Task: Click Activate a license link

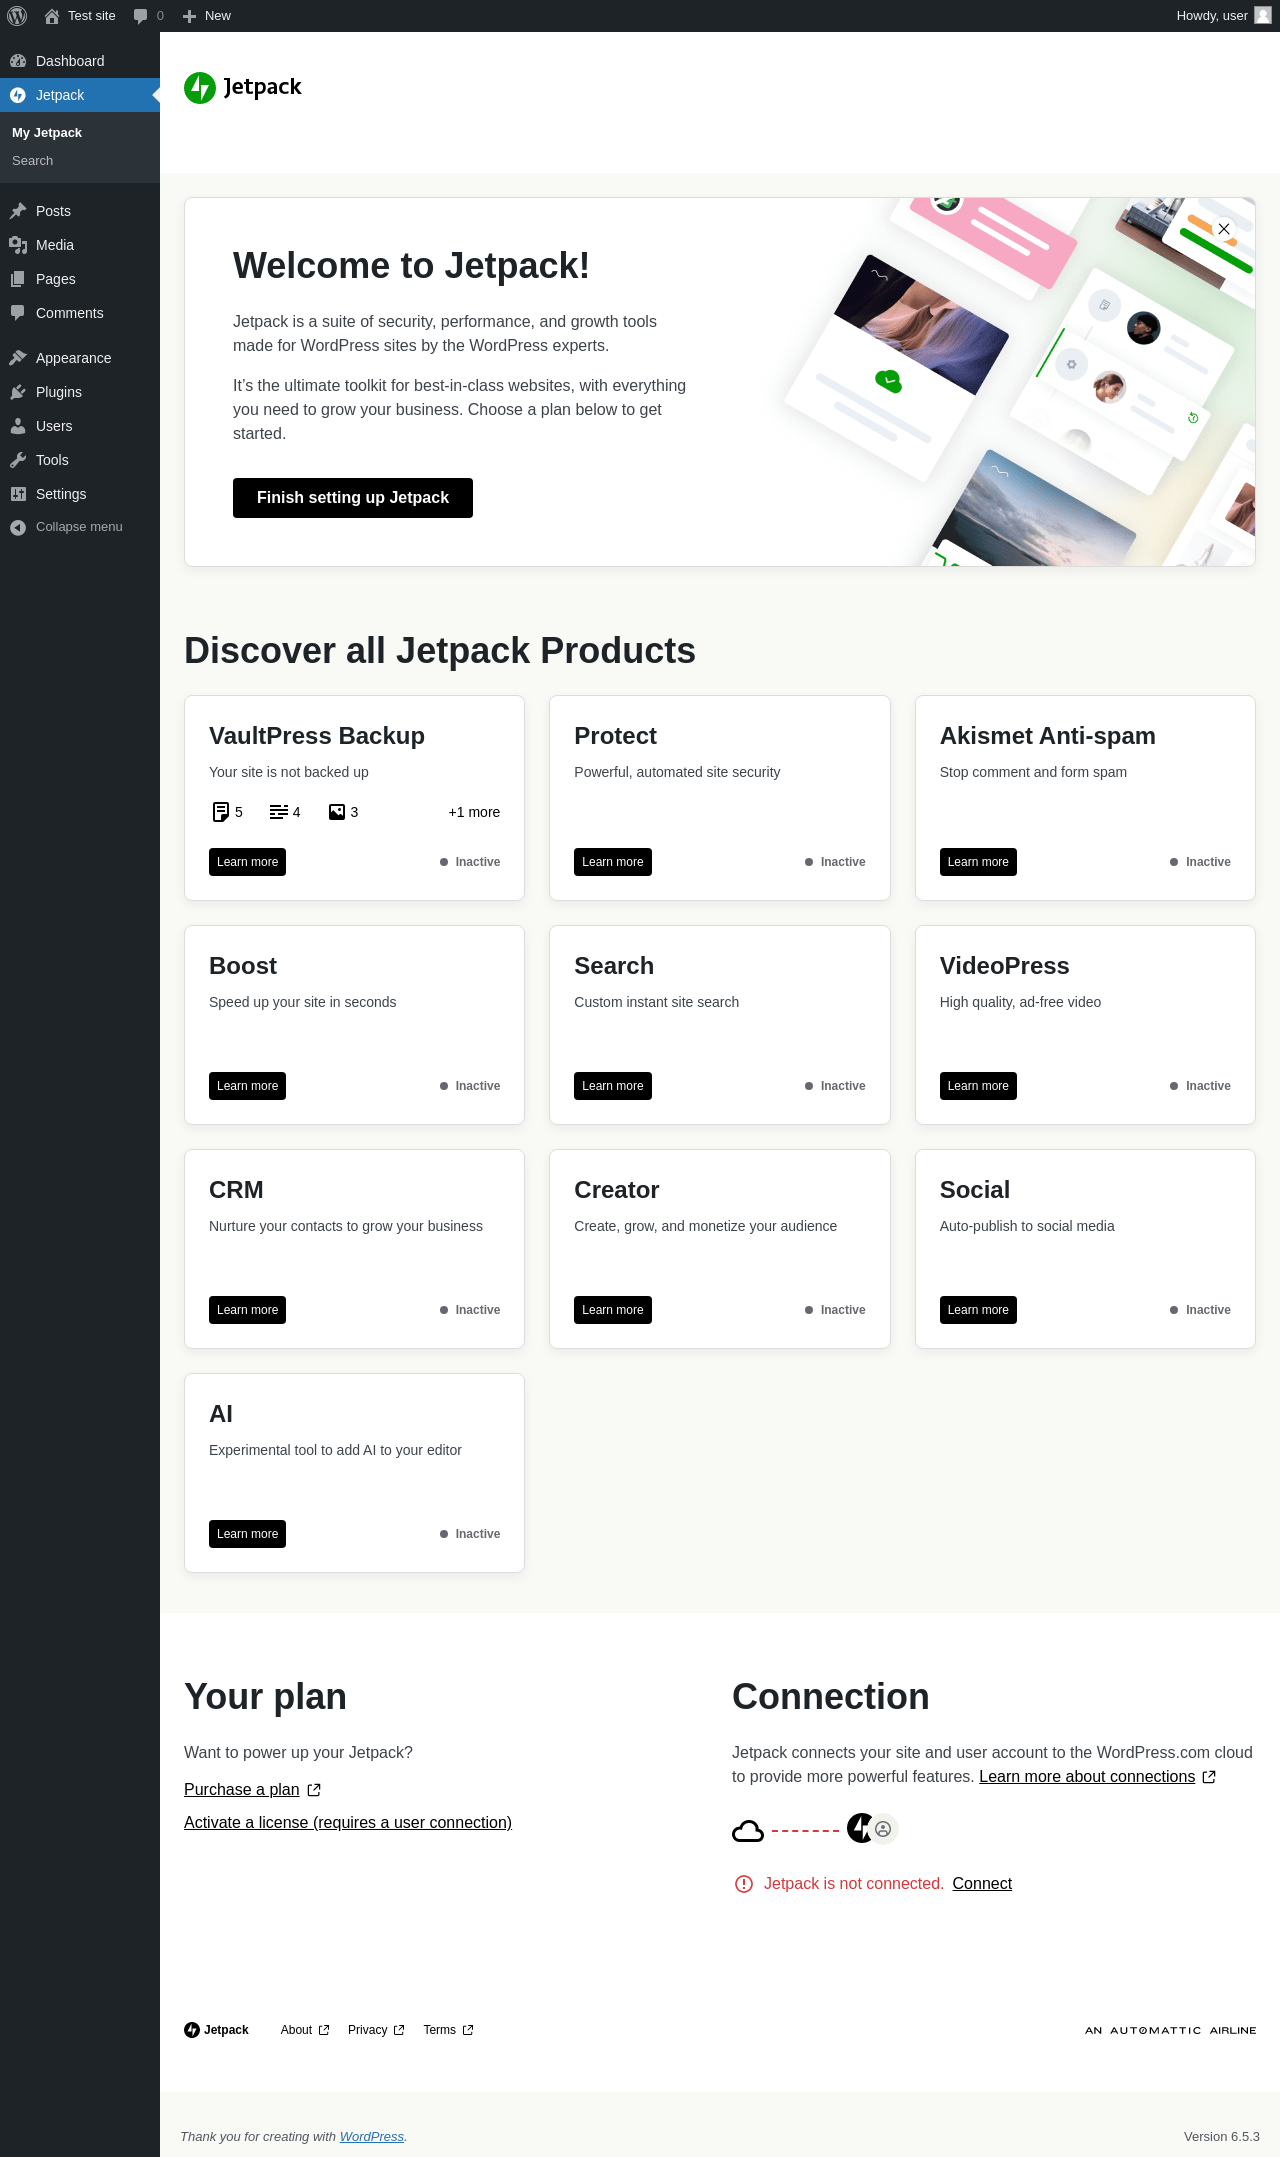Action: tap(348, 1823)
